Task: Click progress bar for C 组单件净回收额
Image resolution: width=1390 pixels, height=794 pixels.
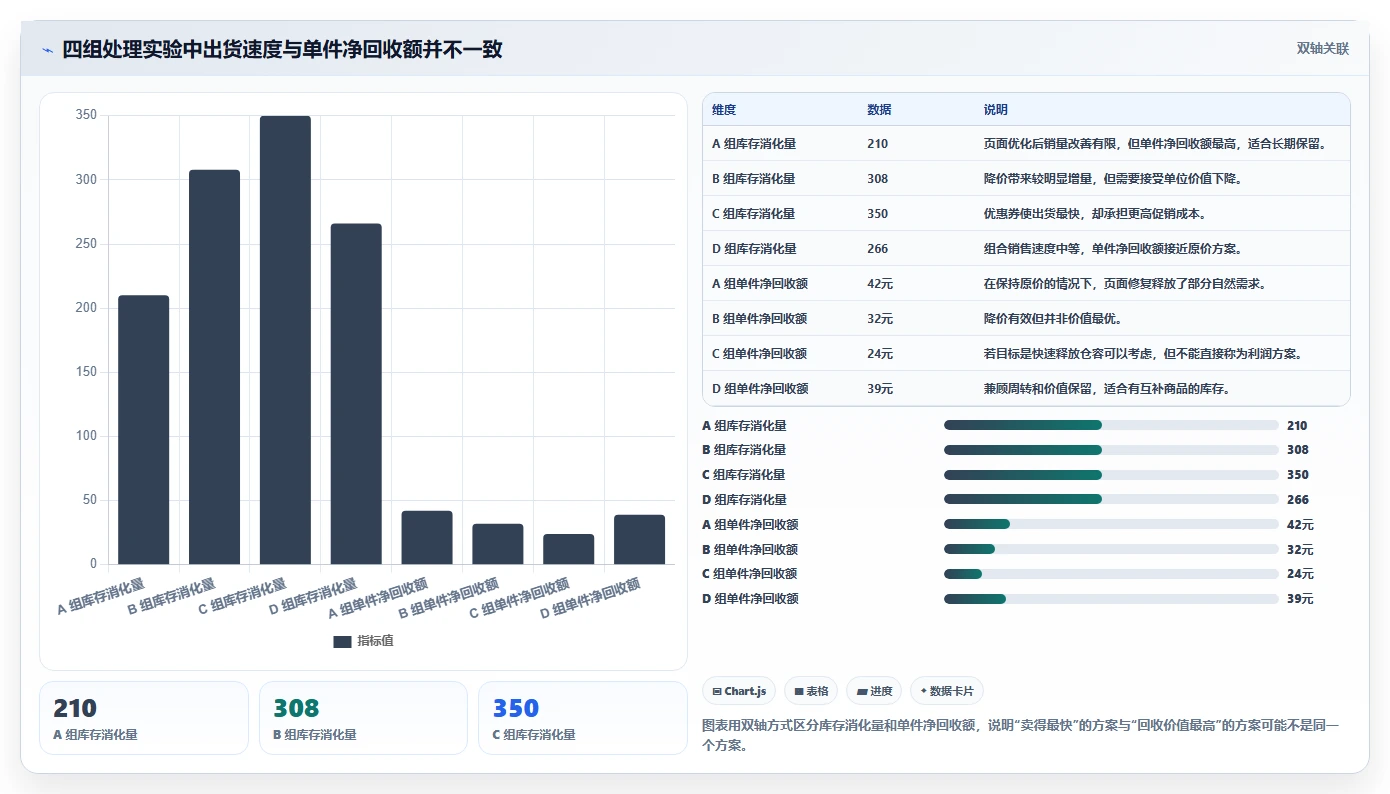Action: pyautogui.click(x=1111, y=574)
